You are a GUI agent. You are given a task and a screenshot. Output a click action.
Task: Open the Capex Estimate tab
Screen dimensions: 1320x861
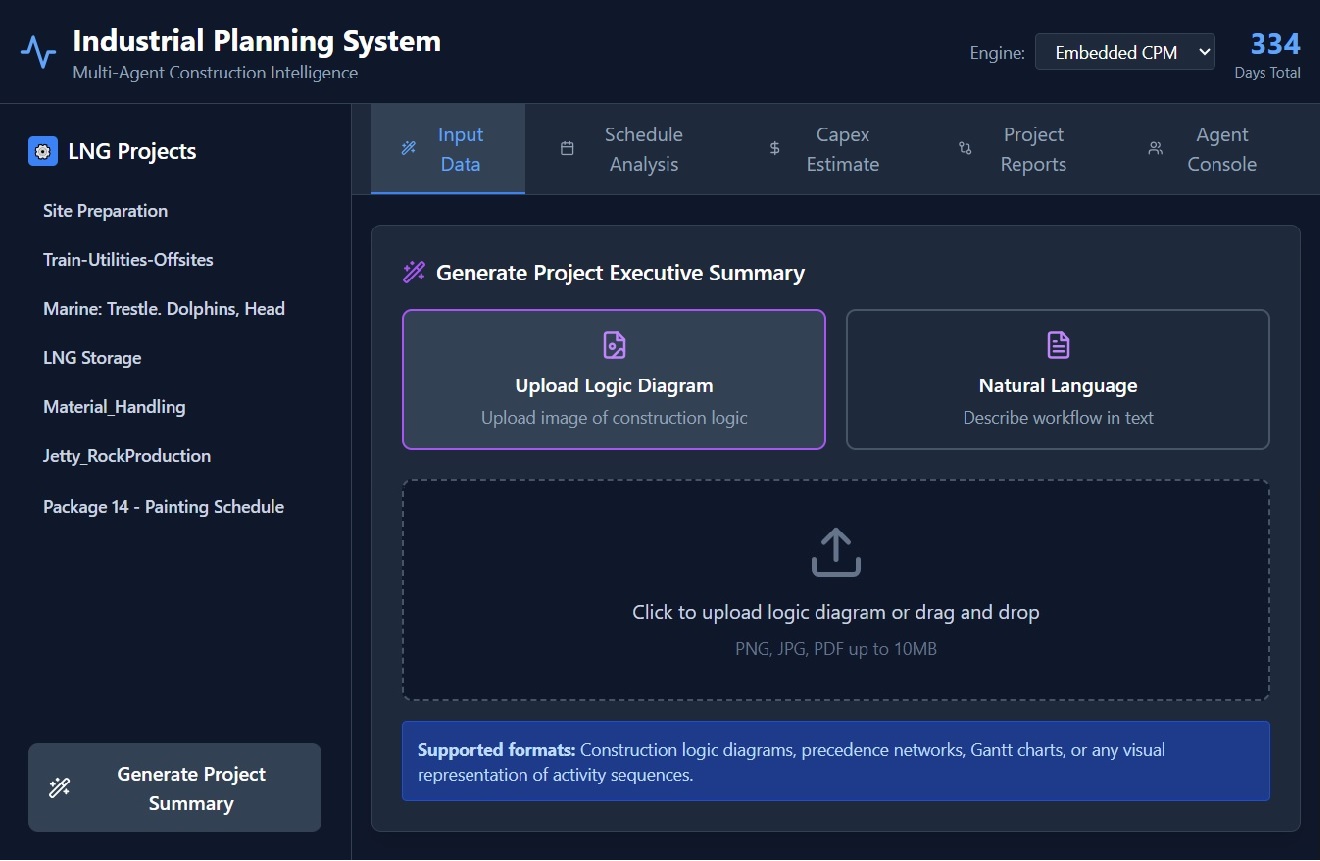842,149
